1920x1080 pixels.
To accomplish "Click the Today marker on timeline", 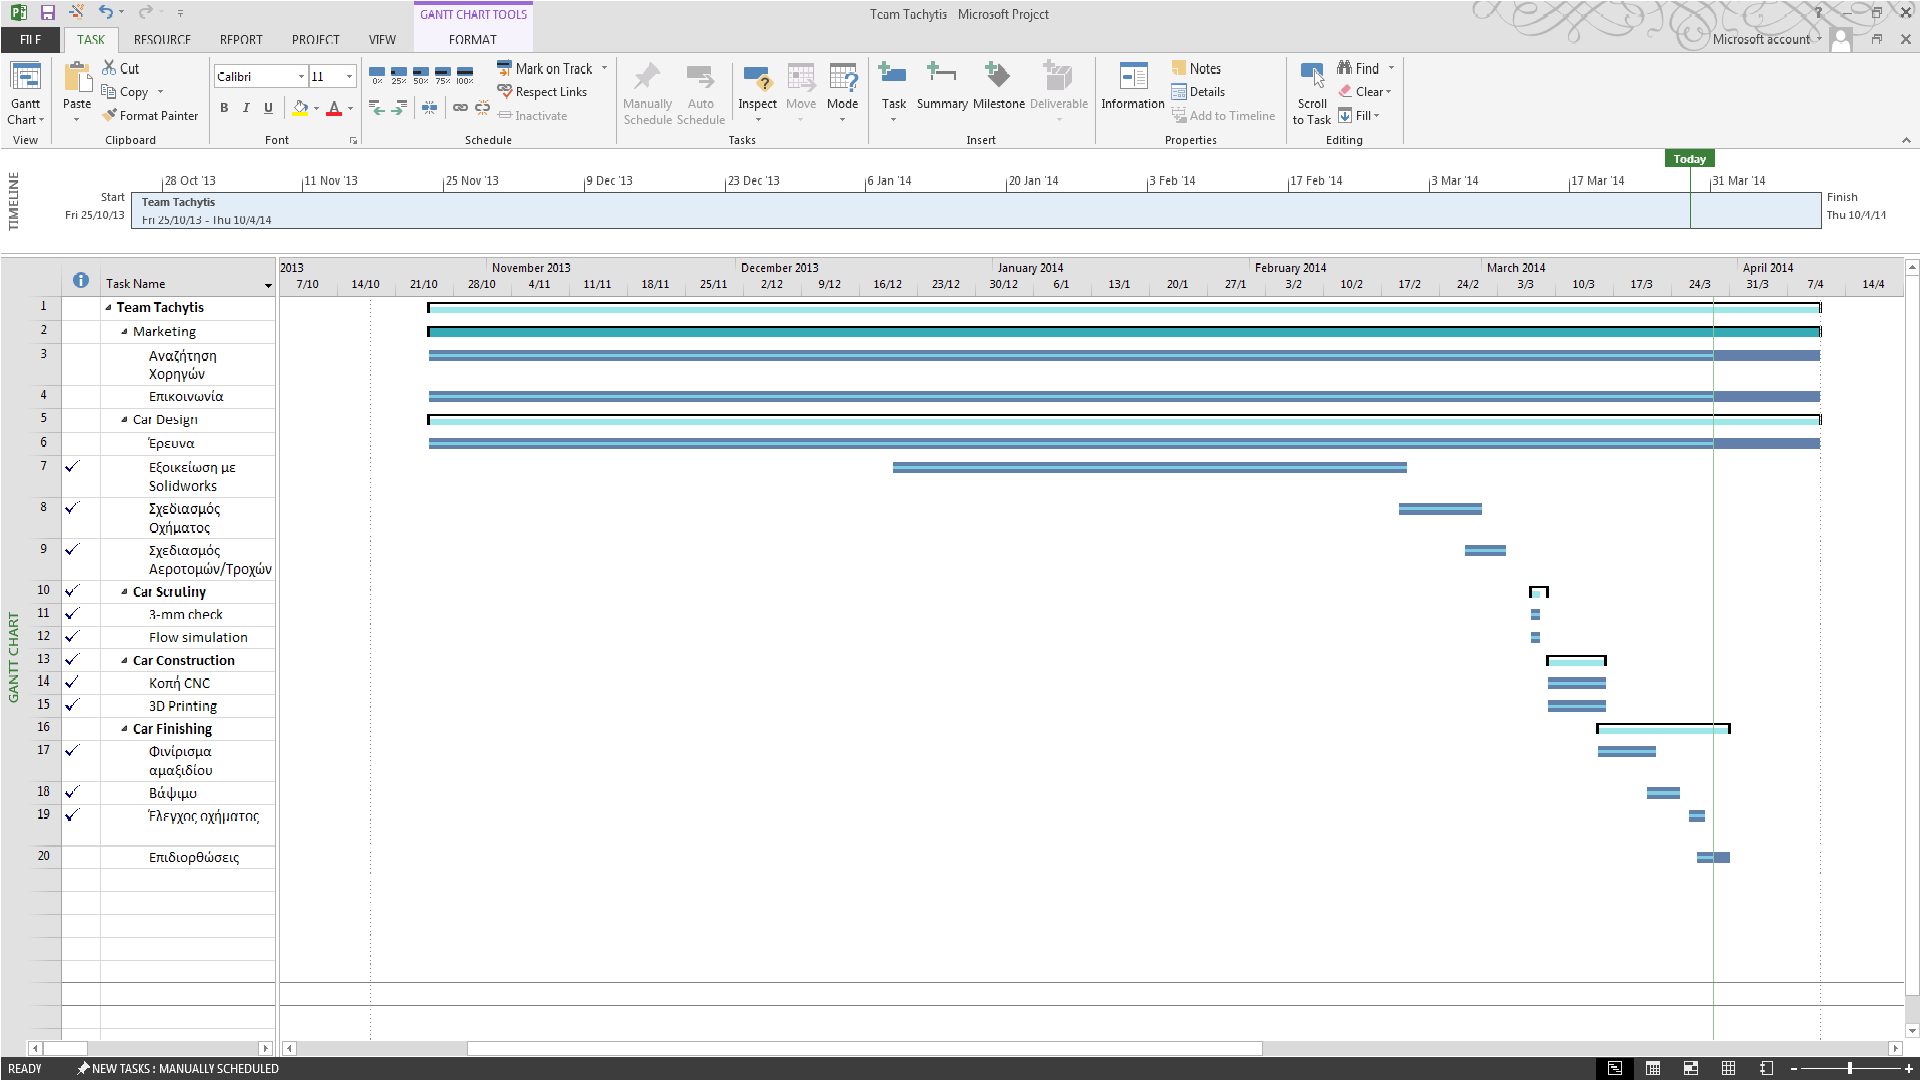I will pos(1689,158).
